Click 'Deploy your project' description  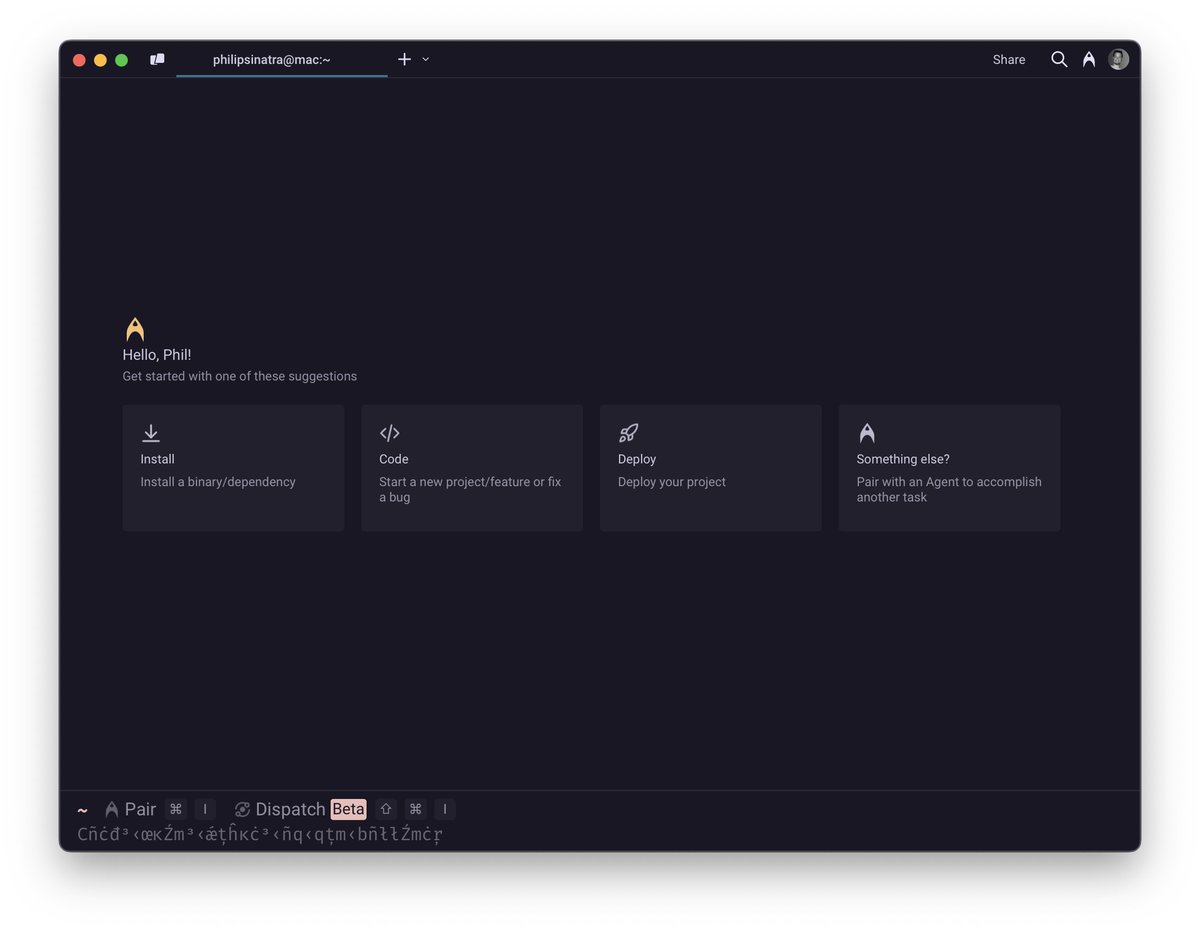[x=672, y=482]
